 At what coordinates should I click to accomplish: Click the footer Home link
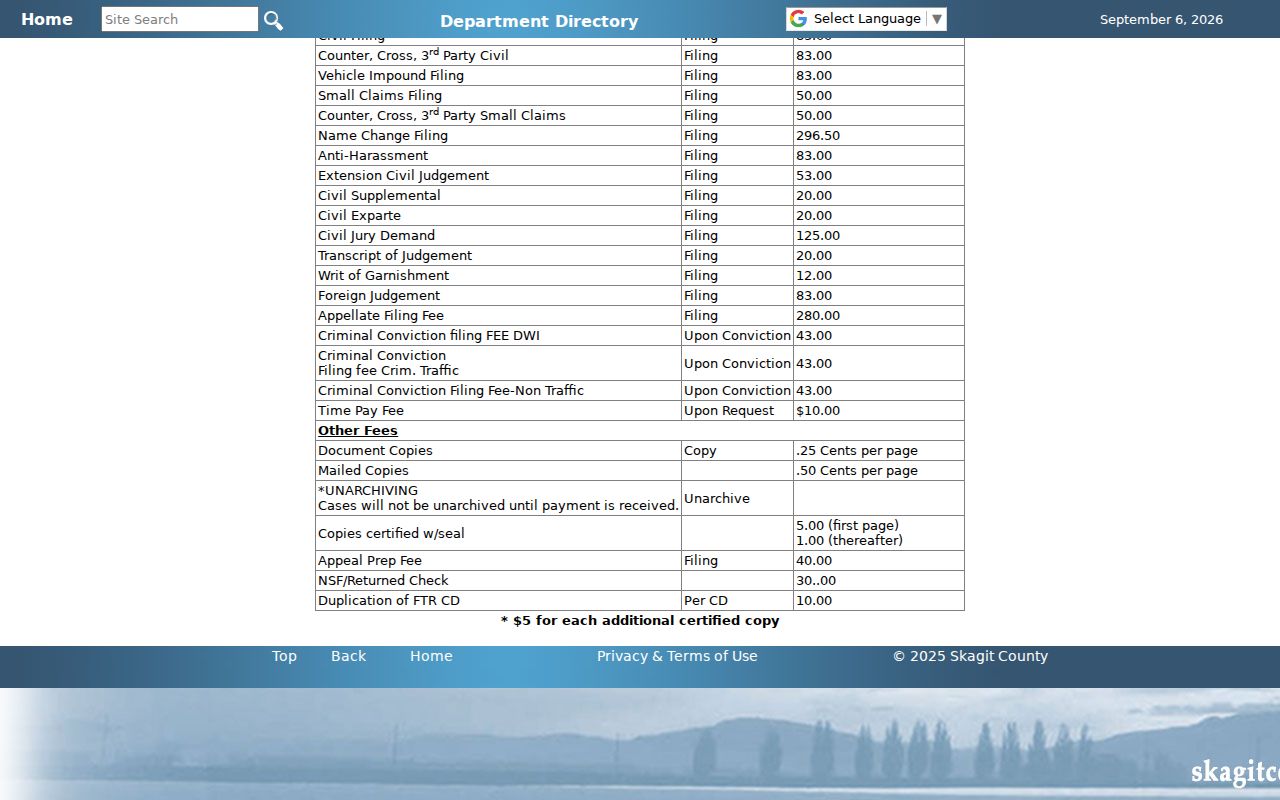pos(431,656)
